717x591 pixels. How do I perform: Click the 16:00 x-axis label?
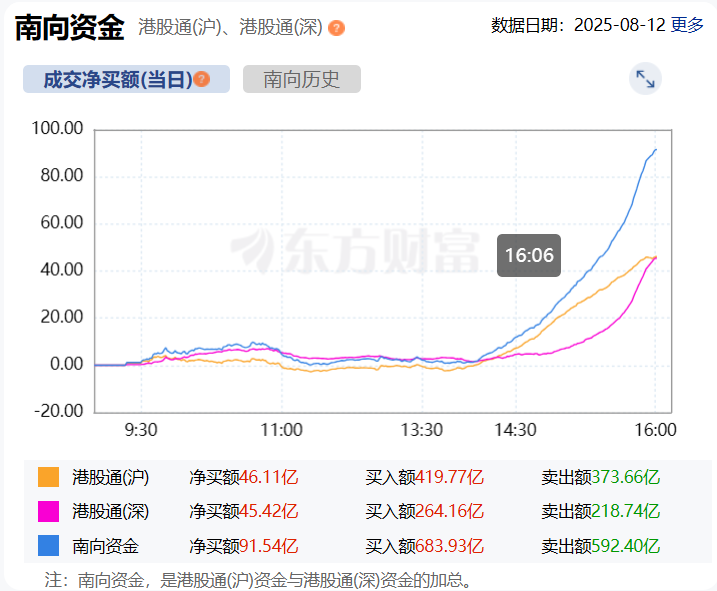(655, 430)
